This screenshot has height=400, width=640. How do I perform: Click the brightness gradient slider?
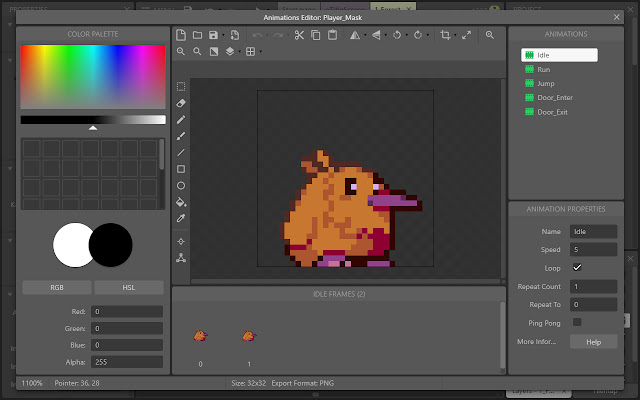tap(93, 120)
